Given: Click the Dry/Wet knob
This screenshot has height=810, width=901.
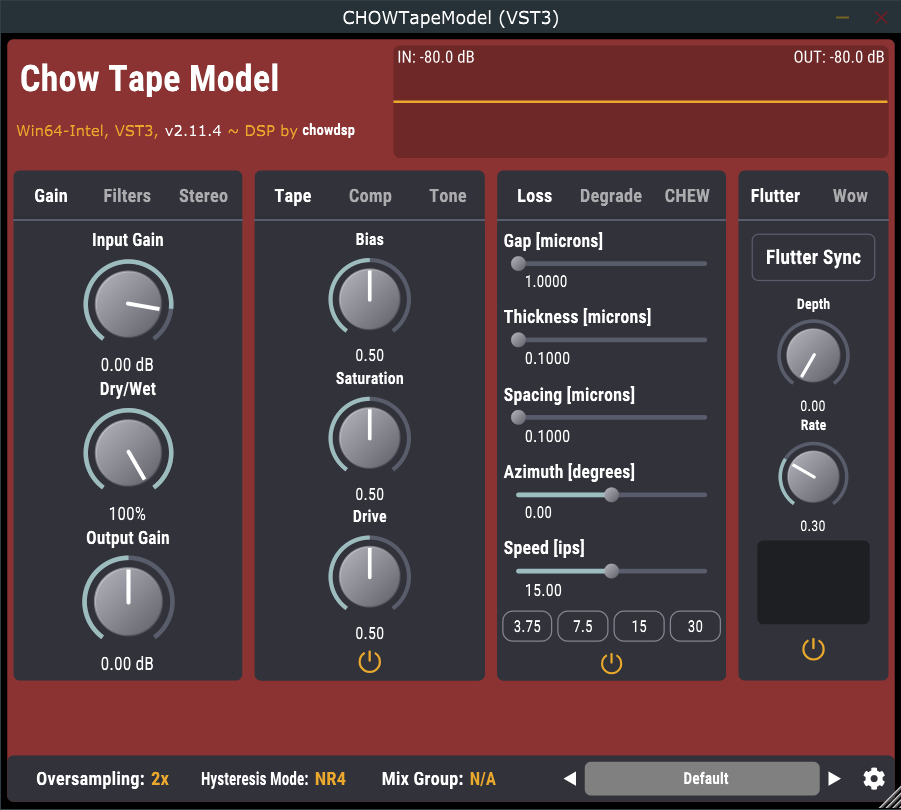Looking at the screenshot, I should [x=128, y=453].
